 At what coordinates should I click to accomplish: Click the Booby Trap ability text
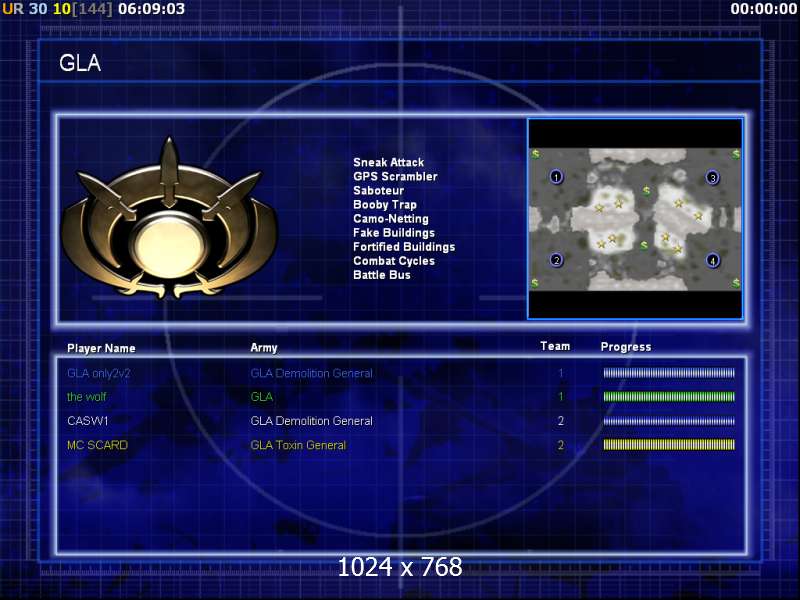click(x=385, y=205)
